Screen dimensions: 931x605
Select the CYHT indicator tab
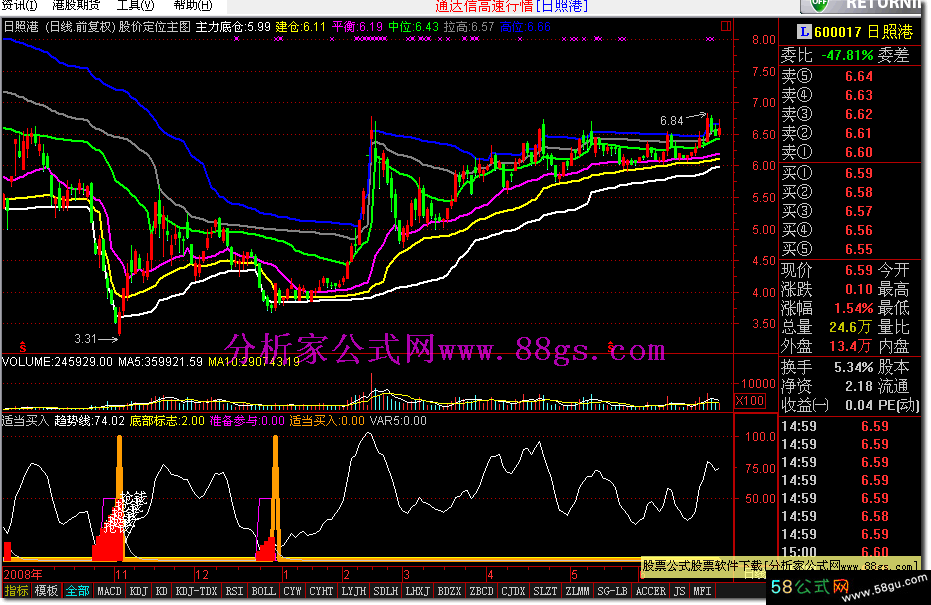pyautogui.click(x=321, y=591)
